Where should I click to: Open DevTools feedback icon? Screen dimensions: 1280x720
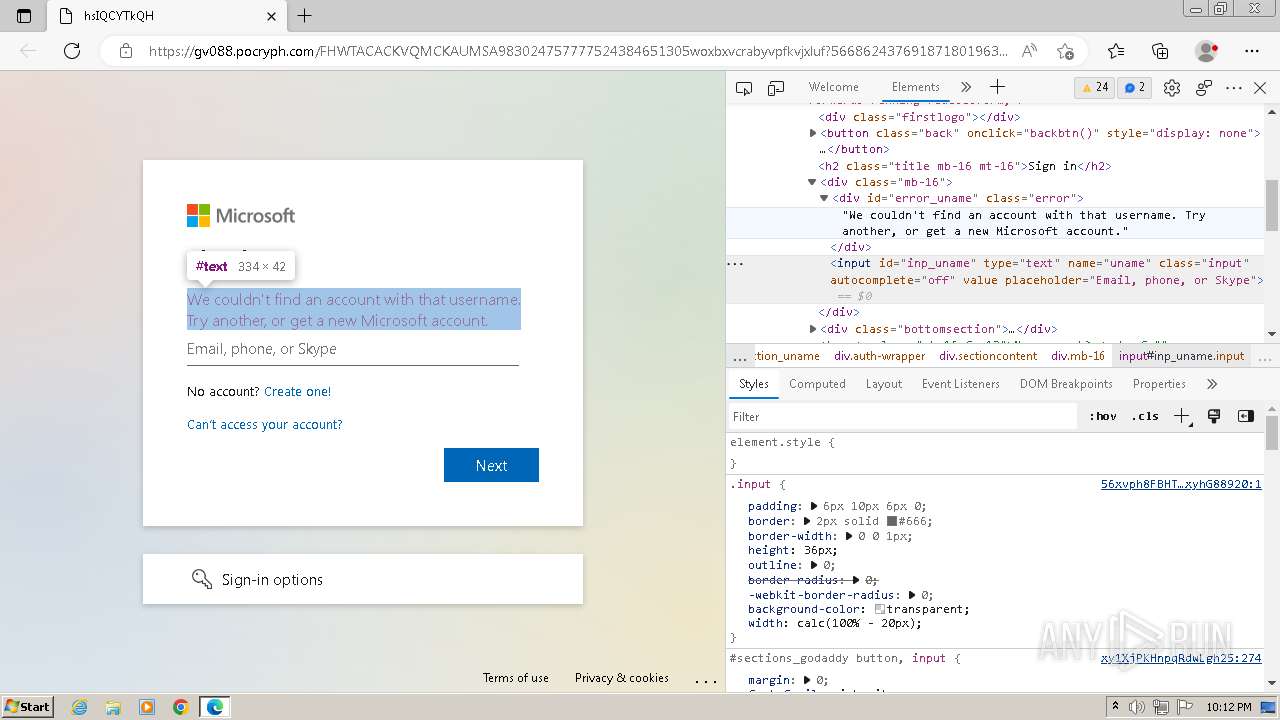tap(1204, 88)
